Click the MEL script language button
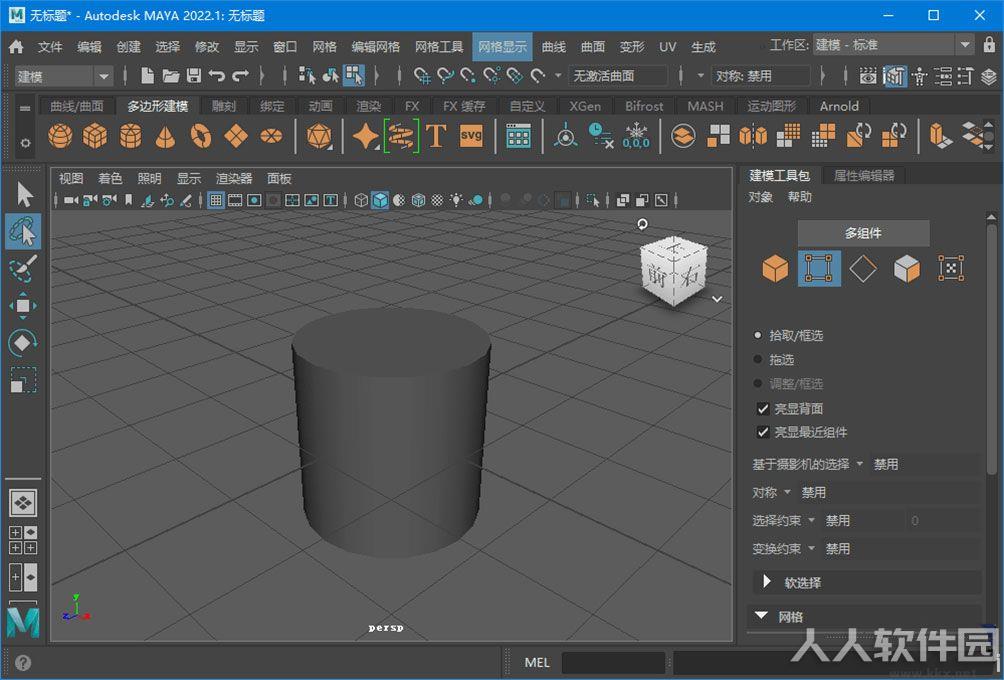Image resolution: width=1004 pixels, height=680 pixels. click(537, 663)
